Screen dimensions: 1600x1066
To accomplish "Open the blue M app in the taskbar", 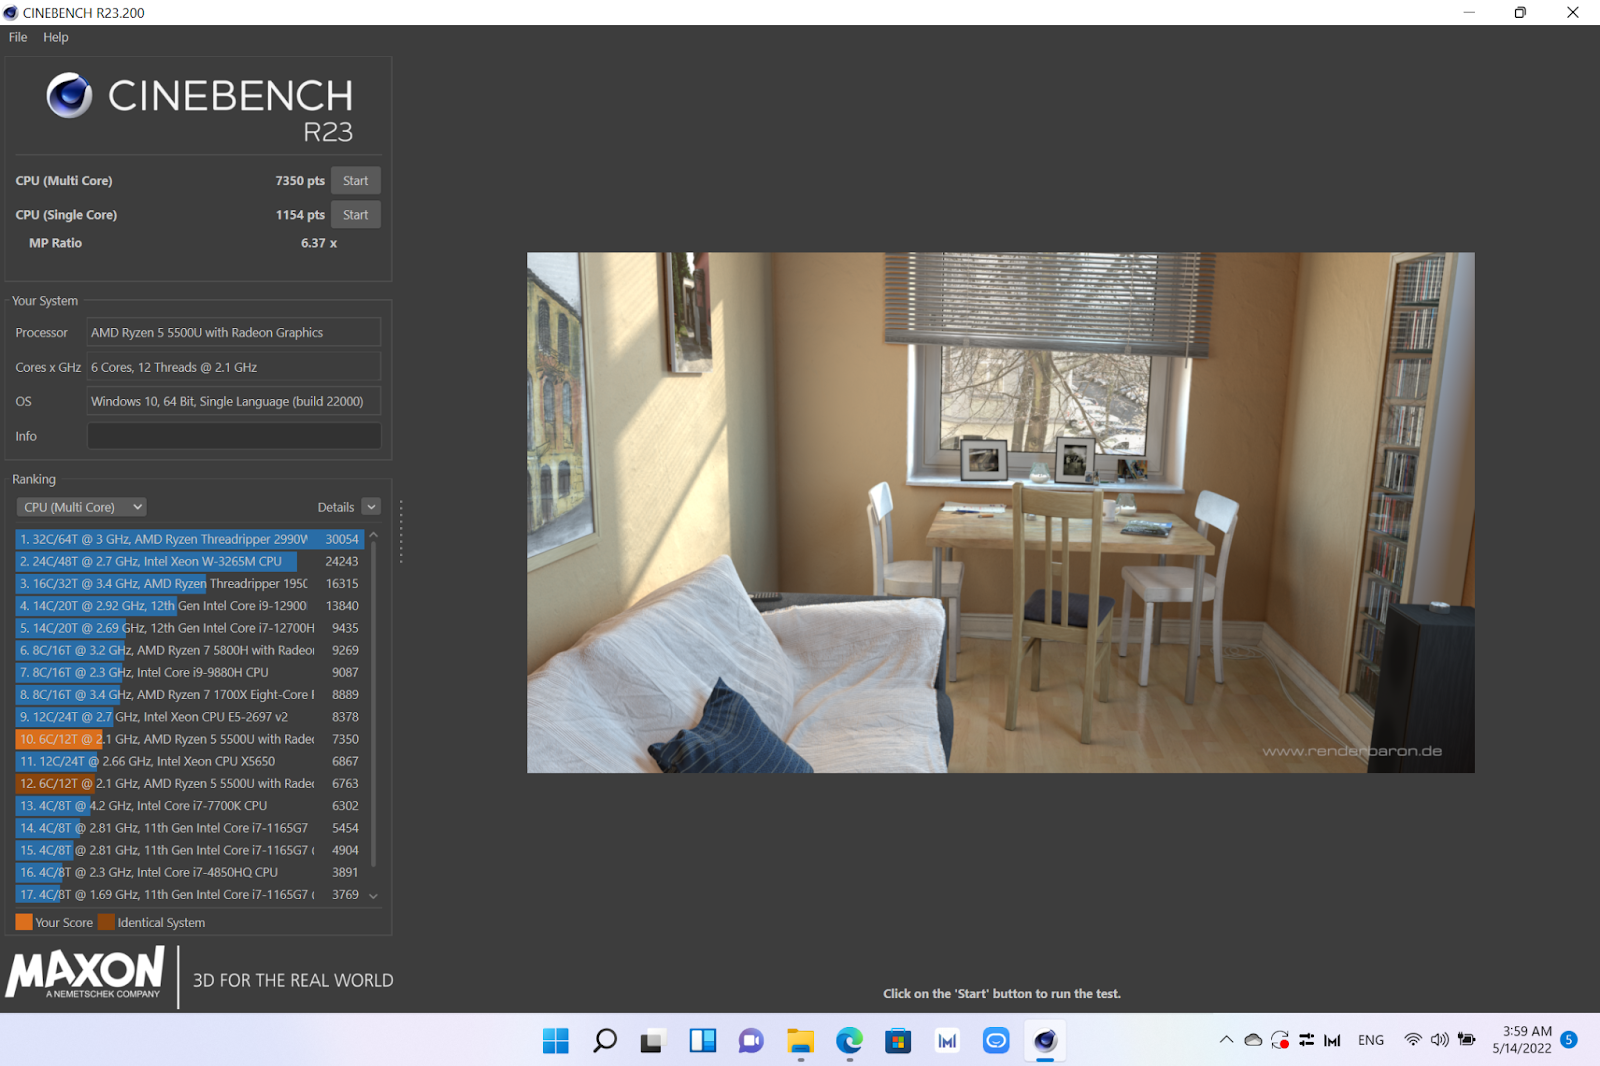I will point(947,1041).
